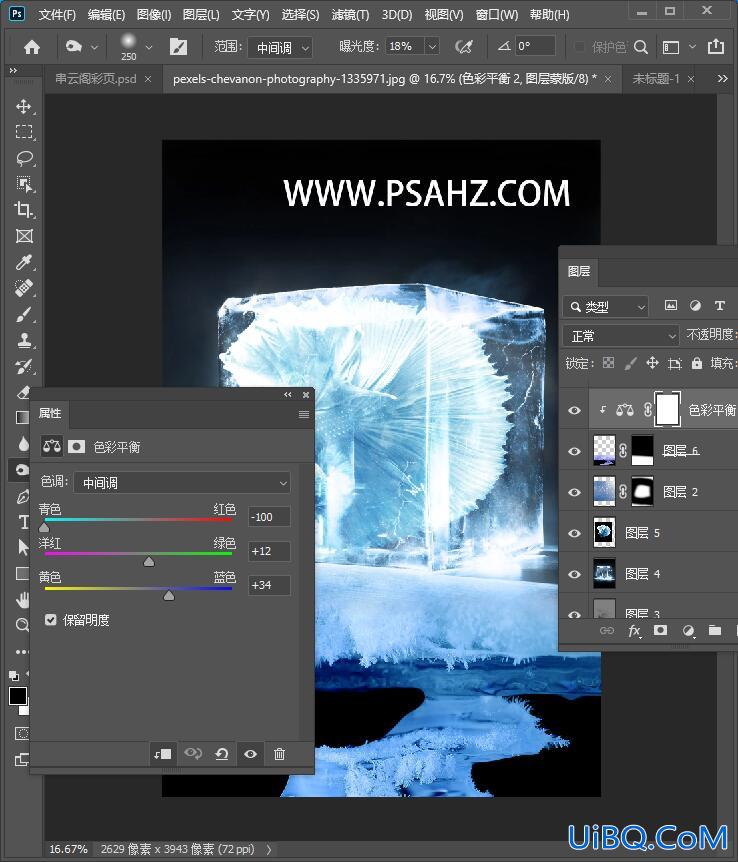Click the Color Balance adjustment icon in Properties
Image resolution: width=738 pixels, height=862 pixels.
(x=52, y=446)
